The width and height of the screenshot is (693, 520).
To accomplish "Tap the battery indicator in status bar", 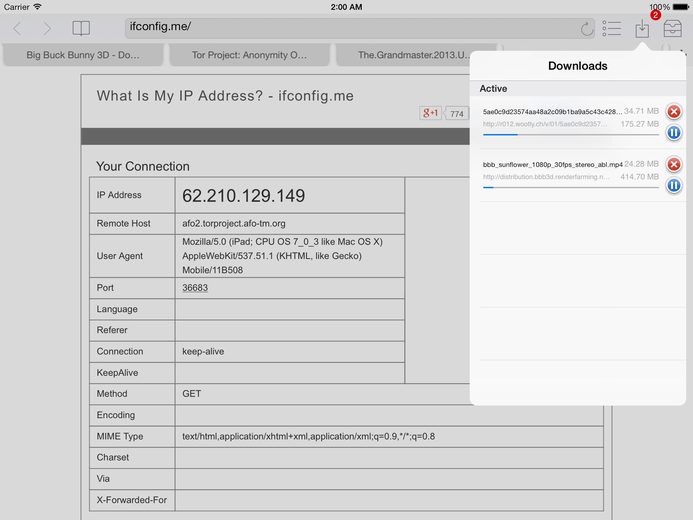I will (x=680, y=7).
